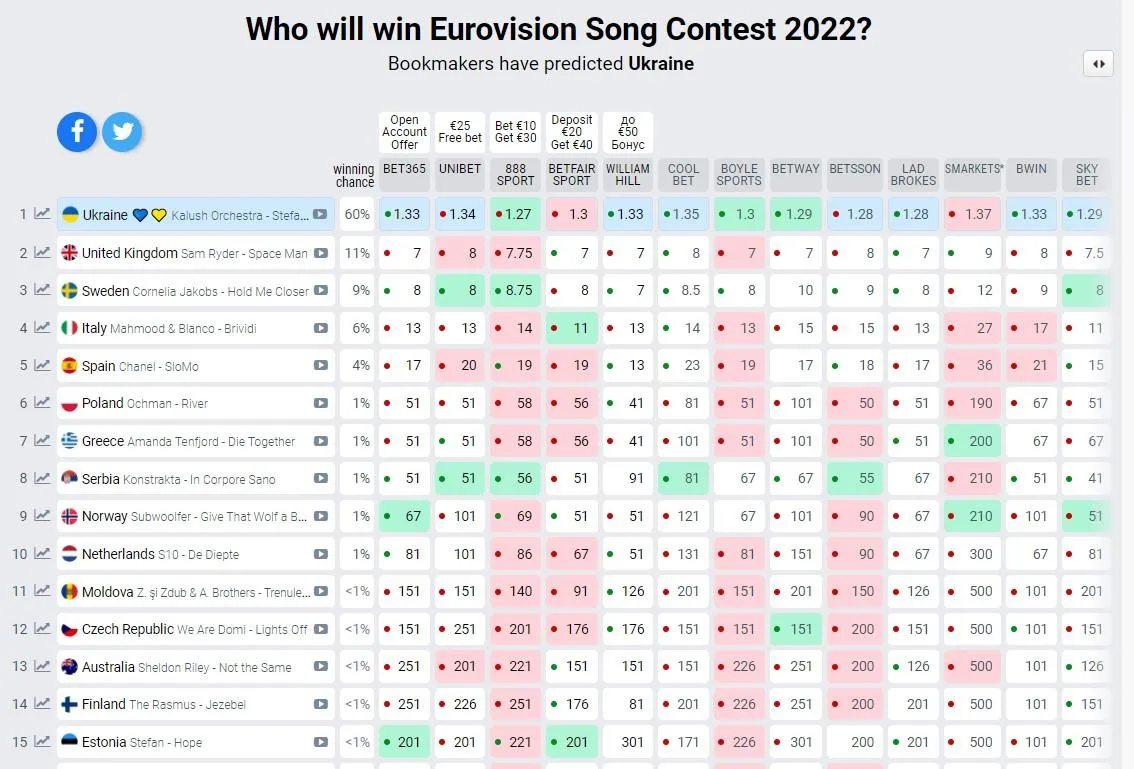Expand table width with arrows button
Screen dimensions: 1134x769
pos(1098,64)
